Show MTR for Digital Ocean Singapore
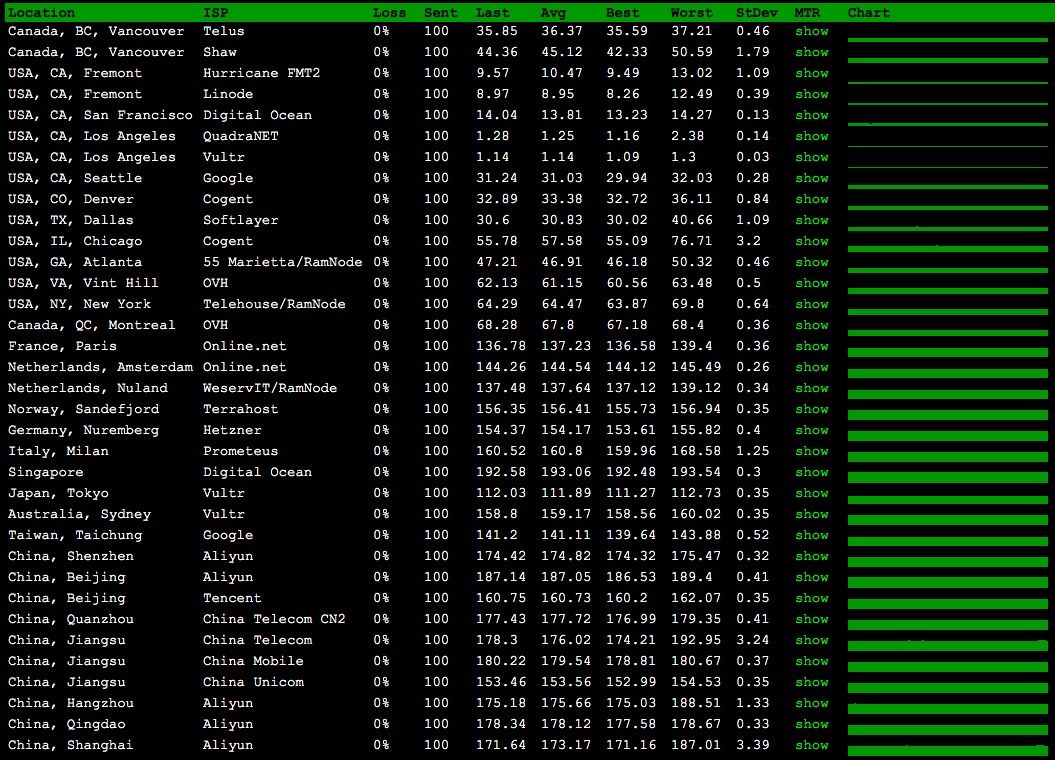The image size is (1055, 760). point(811,472)
